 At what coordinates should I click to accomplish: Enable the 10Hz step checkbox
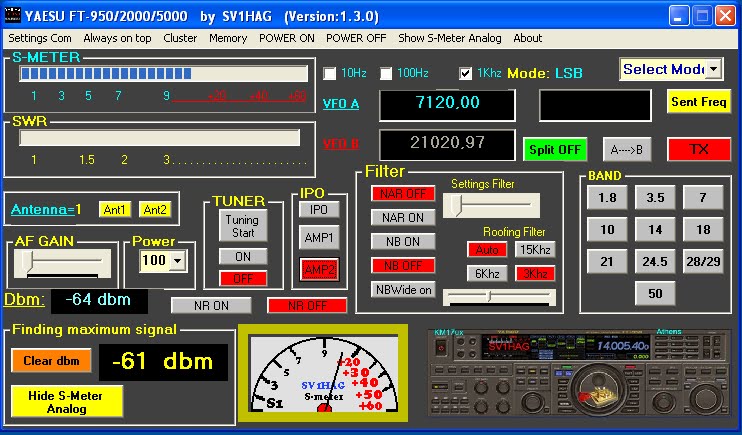(x=330, y=73)
